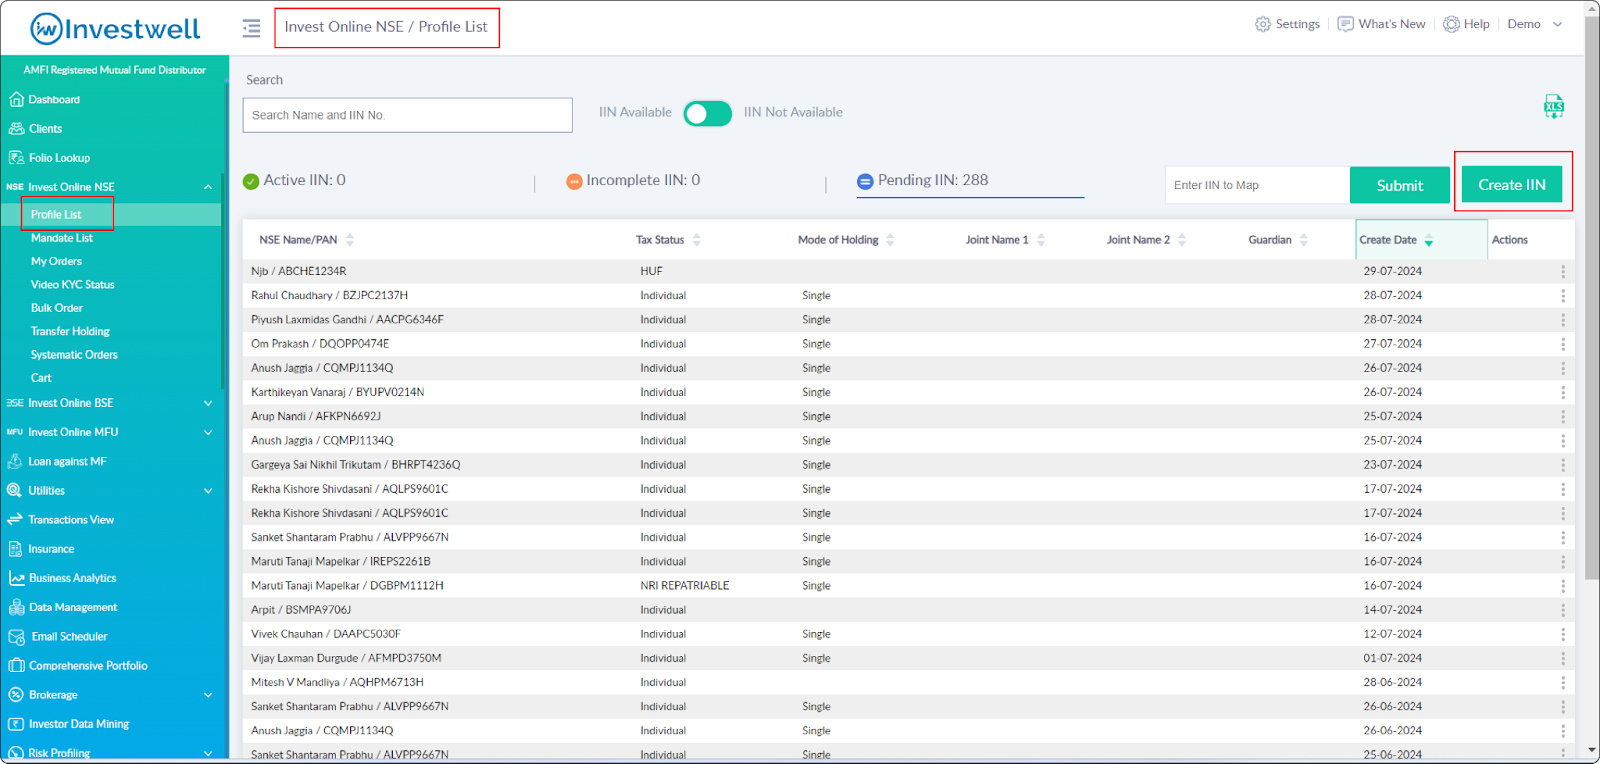Open Settings gear icon
The height and width of the screenshot is (764, 1600).
click(1263, 24)
